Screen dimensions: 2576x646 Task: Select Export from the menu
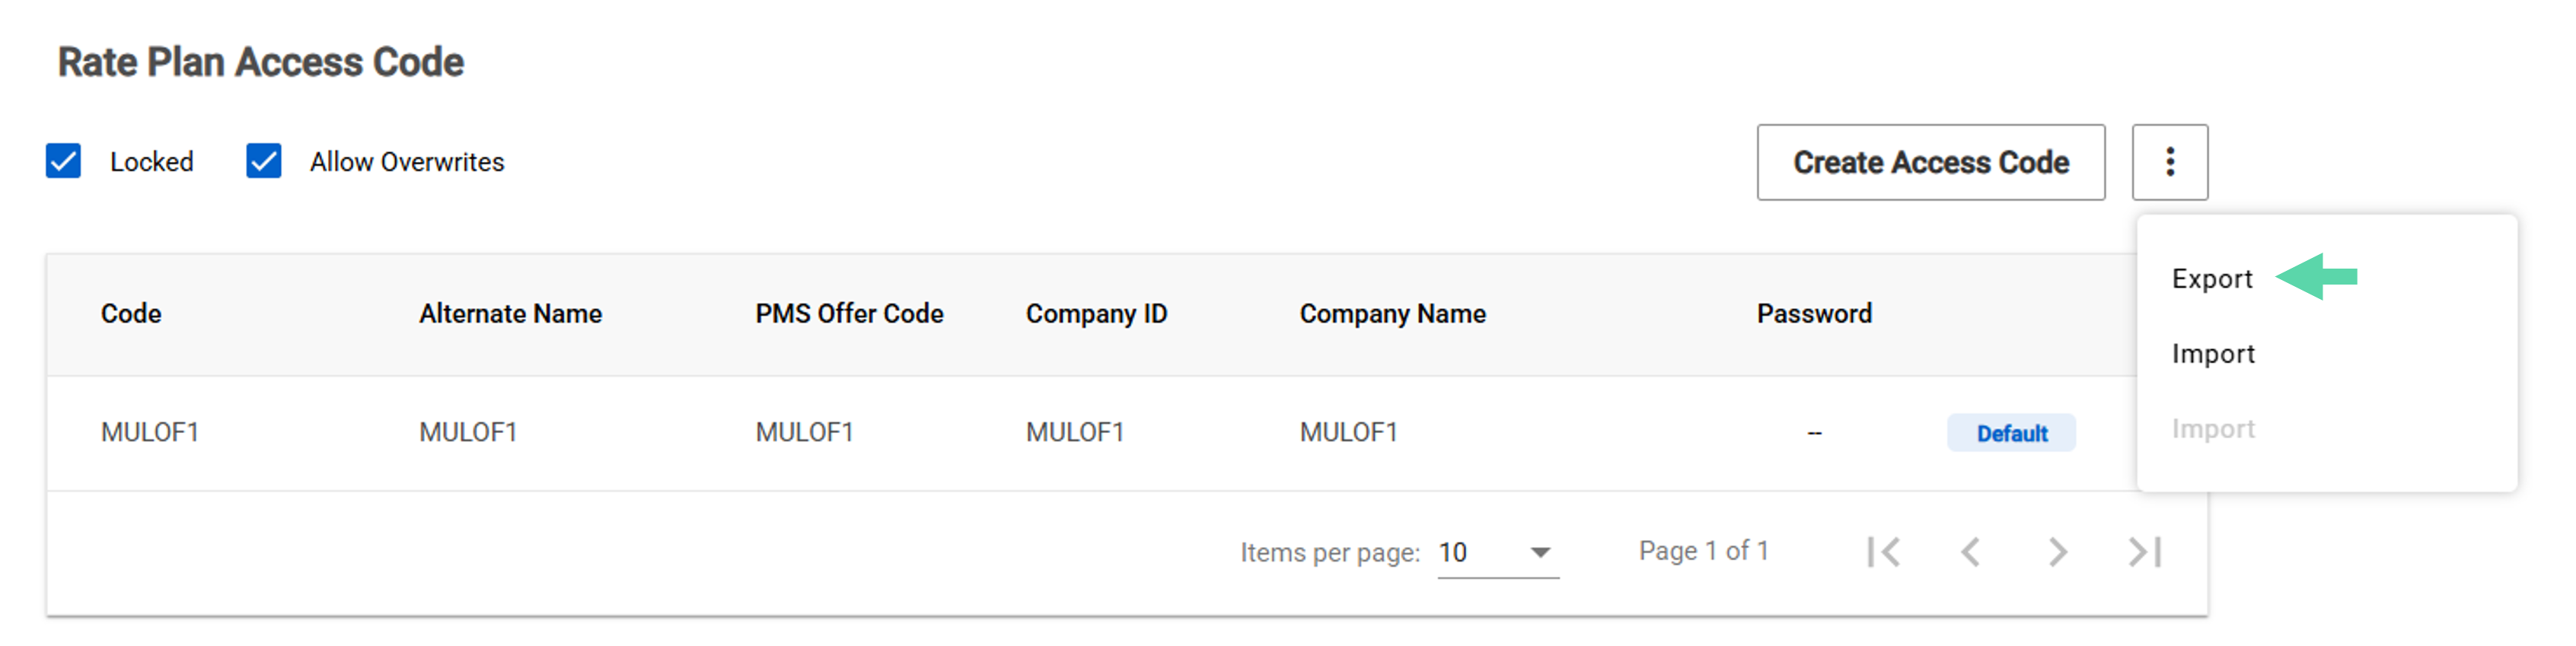(x=2212, y=279)
